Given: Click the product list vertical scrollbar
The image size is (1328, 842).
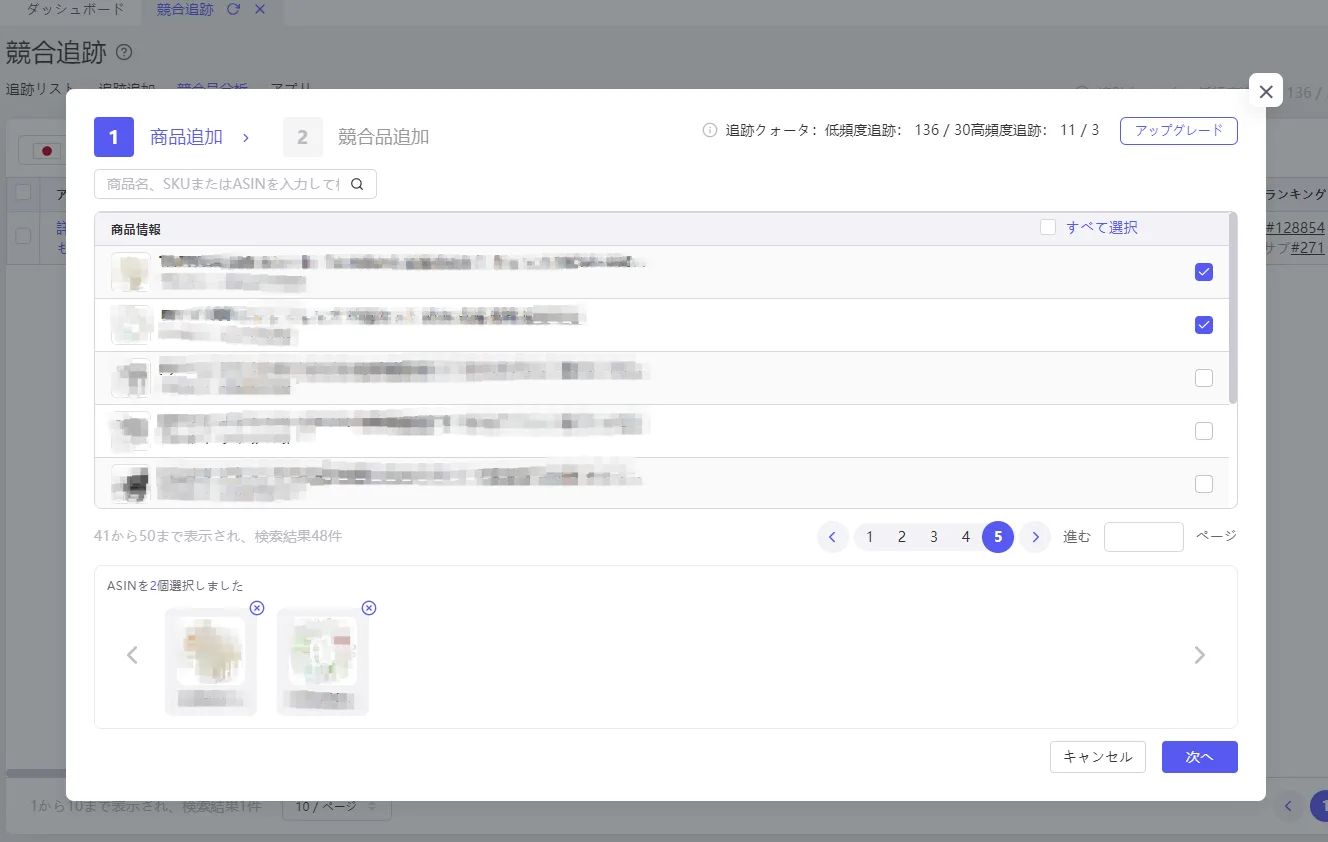Looking at the screenshot, I should point(1233,308).
